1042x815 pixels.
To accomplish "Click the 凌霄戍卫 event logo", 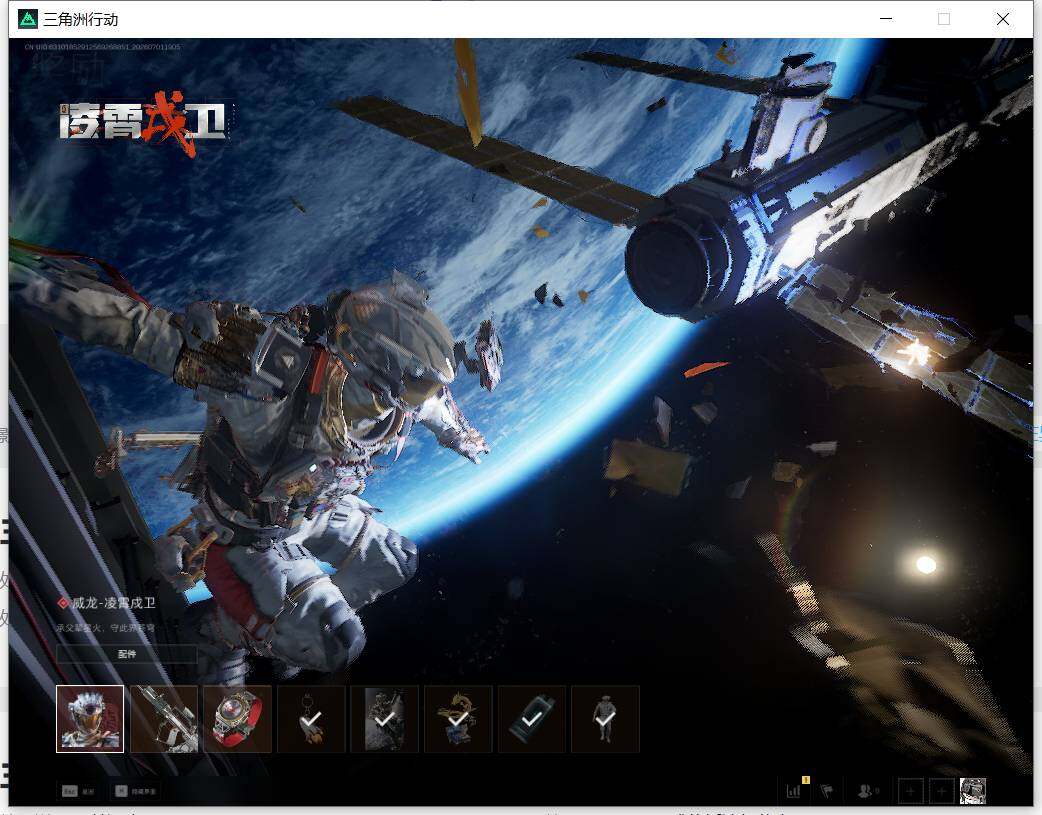I will click(142, 122).
